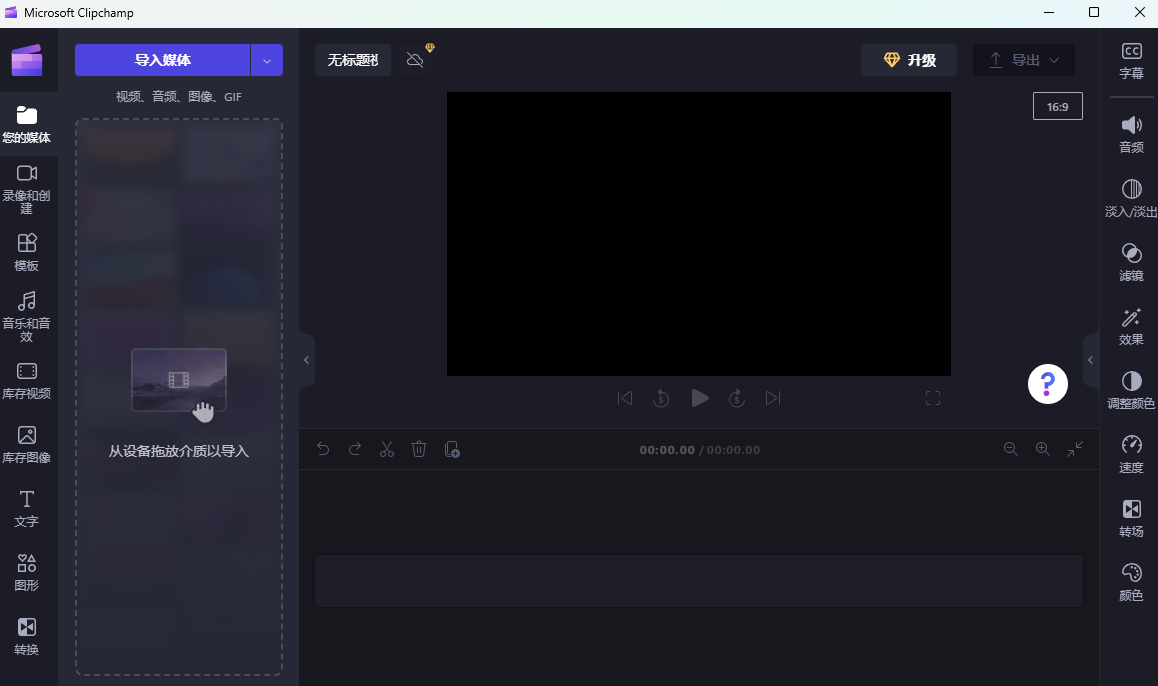
Task: Open the 导出 export dropdown
Action: coord(1024,60)
